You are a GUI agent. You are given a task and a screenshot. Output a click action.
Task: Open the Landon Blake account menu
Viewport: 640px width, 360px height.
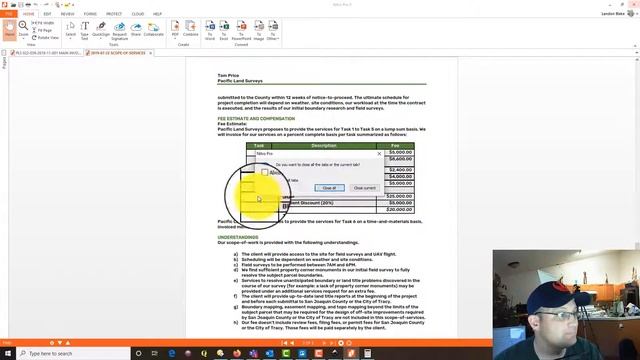(x=620, y=13)
